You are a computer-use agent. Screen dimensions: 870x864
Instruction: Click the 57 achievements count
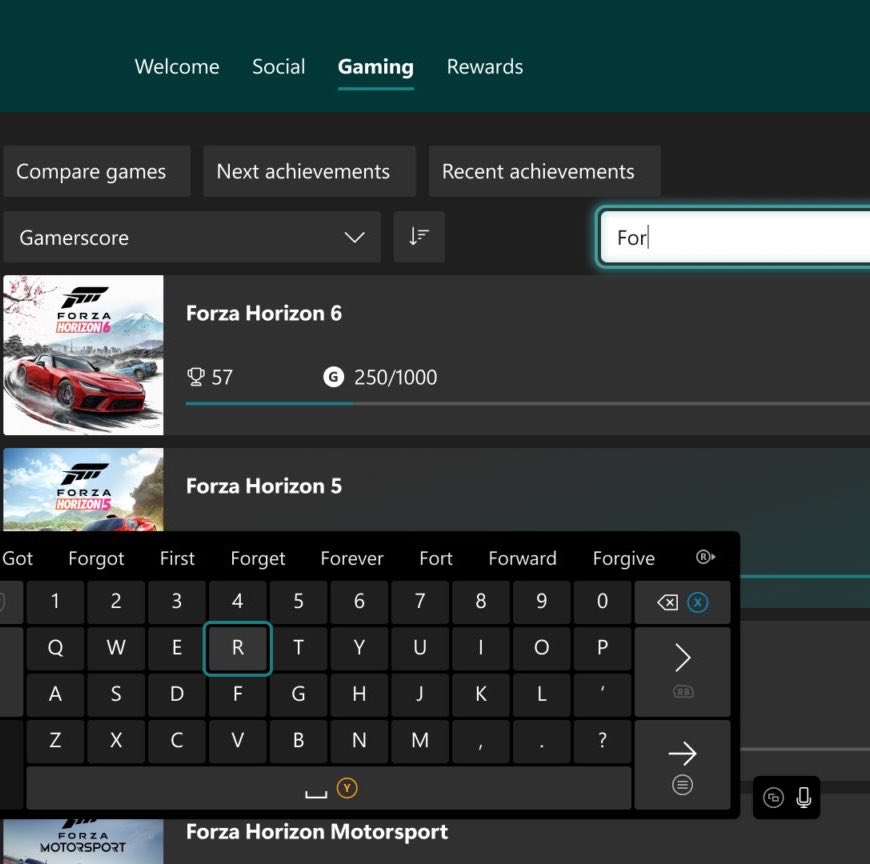[x=221, y=377]
